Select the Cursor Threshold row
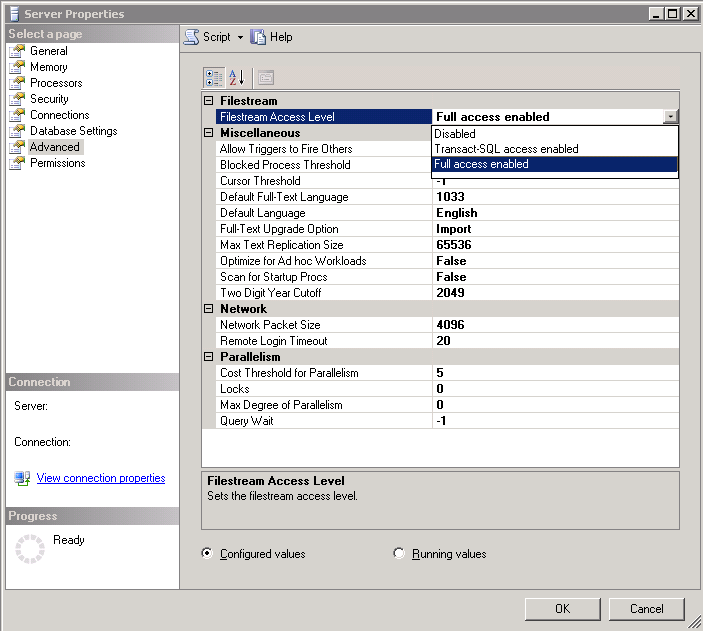The width and height of the screenshot is (703, 631). [x=324, y=181]
